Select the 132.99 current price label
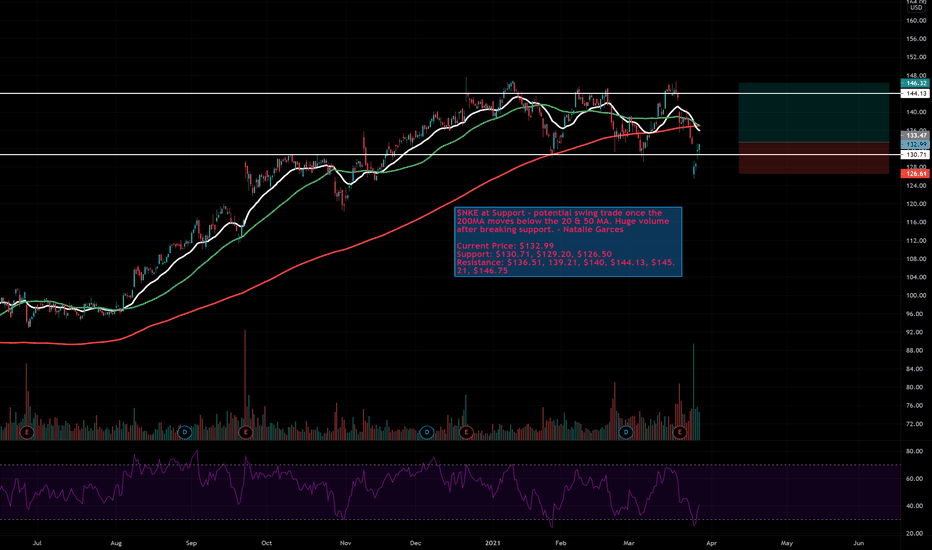The width and height of the screenshot is (932, 550). coord(915,144)
